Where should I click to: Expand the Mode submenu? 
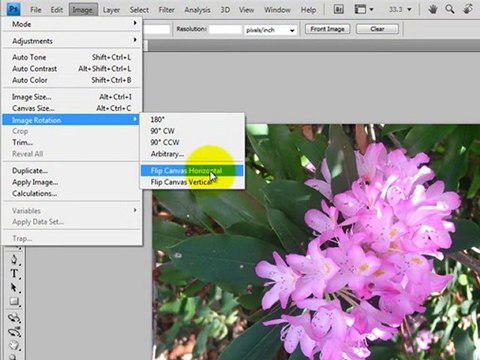tap(72, 24)
